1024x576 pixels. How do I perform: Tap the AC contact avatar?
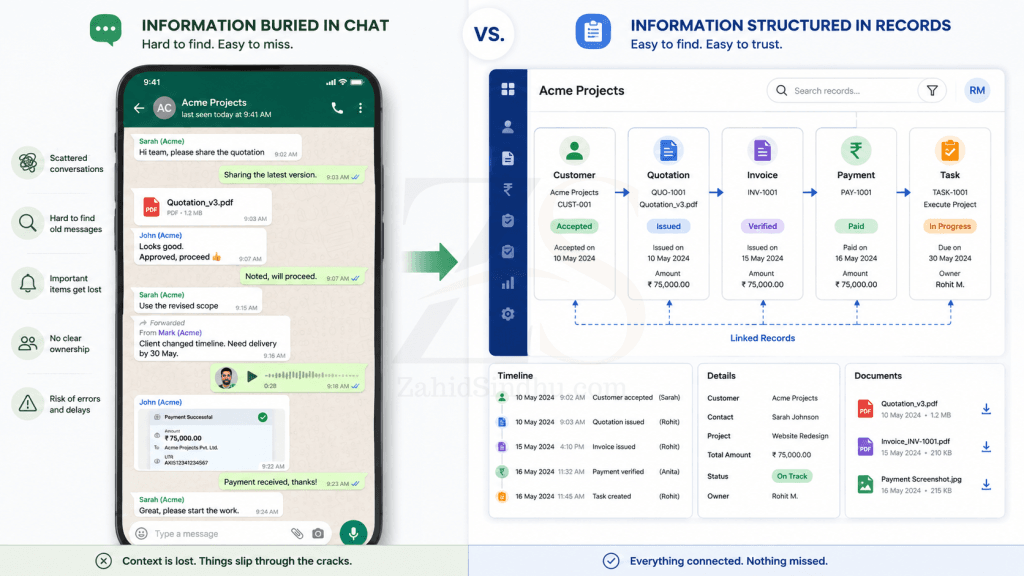click(165, 108)
